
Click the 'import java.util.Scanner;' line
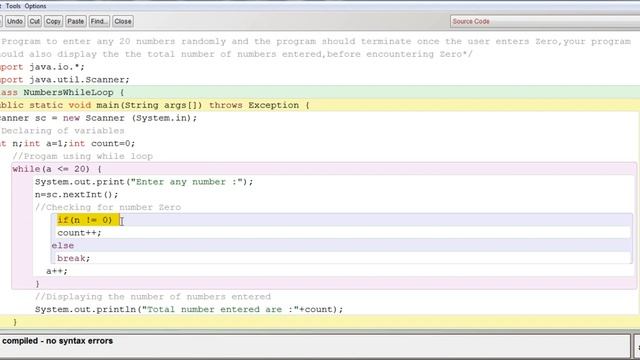pos(64,80)
